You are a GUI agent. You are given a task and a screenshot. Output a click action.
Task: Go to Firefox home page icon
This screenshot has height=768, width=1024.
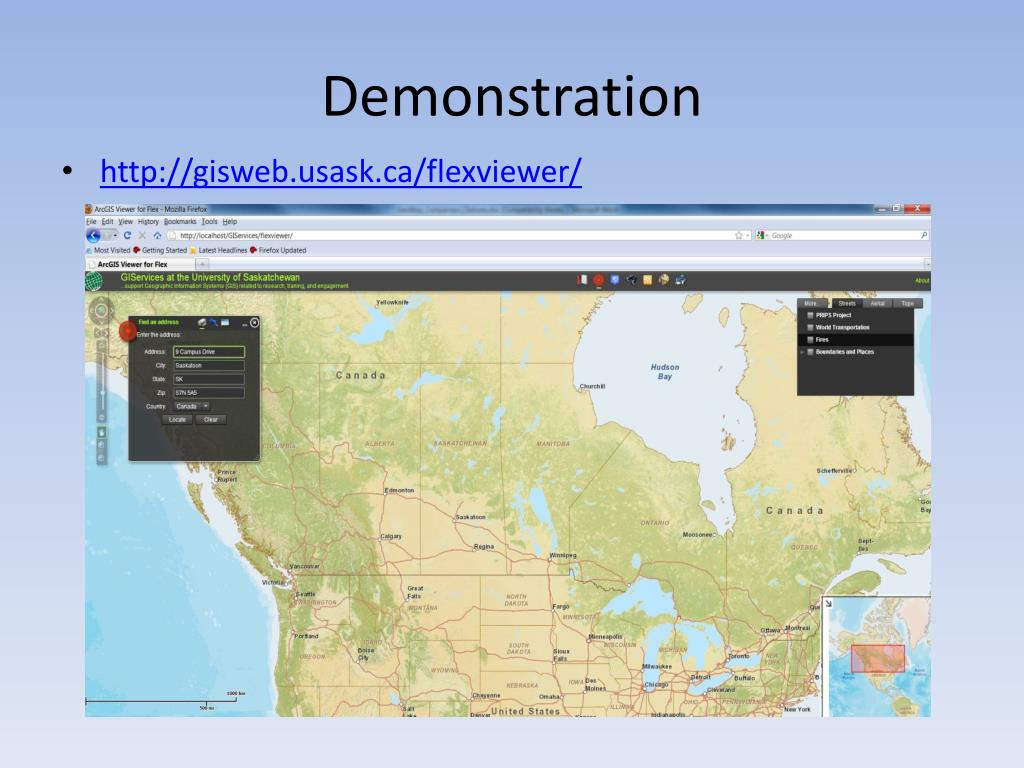click(x=157, y=235)
